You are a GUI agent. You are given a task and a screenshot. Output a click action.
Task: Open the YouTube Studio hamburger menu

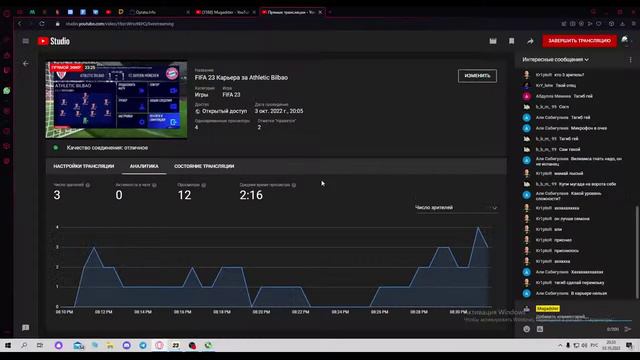(x=26, y=41)
